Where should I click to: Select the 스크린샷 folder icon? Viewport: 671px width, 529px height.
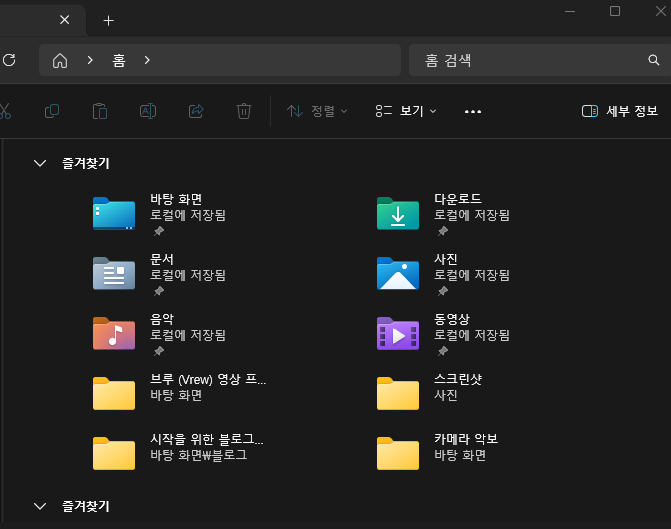coord(398,393)
